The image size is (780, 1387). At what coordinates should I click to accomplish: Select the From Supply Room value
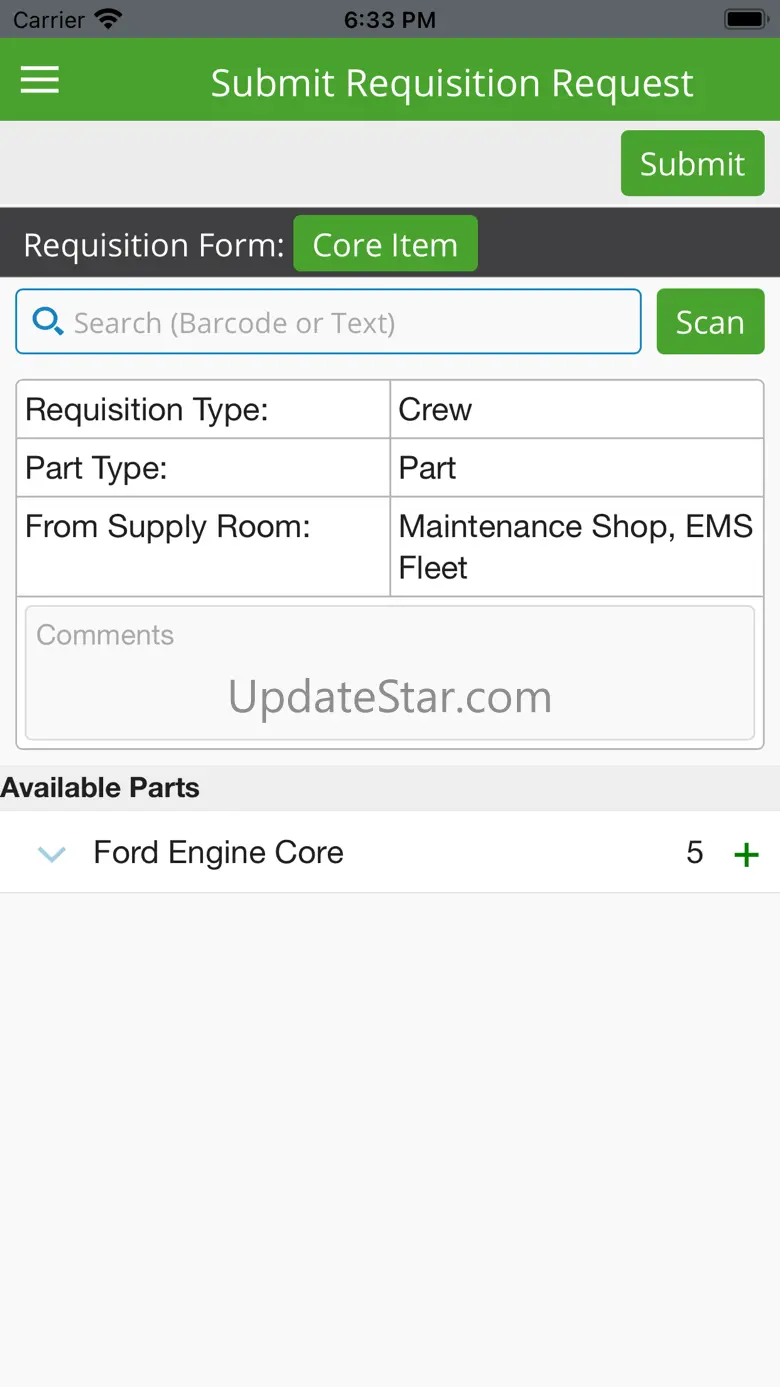(x=576, y=547)
